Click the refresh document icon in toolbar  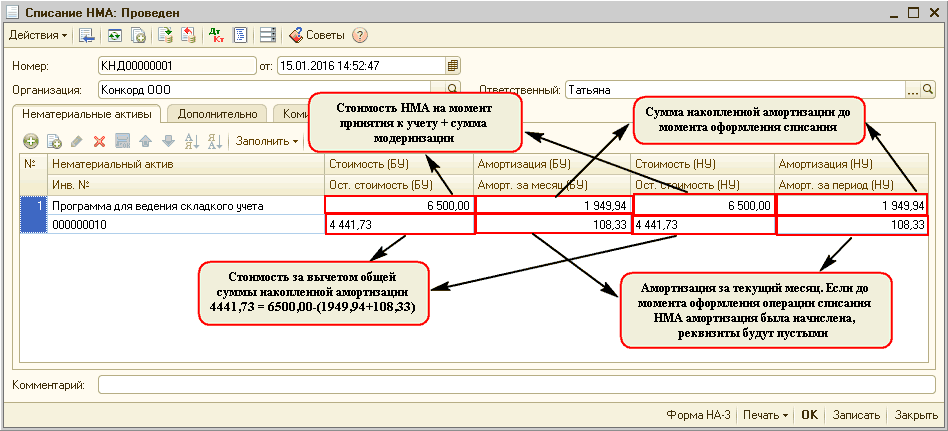point(114,35)
